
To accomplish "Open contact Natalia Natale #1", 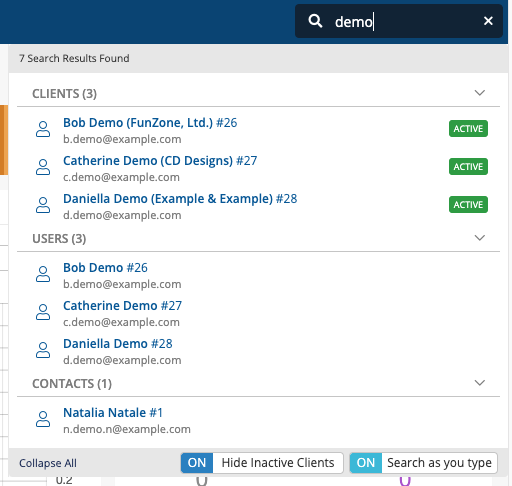I will (x=113, y=413).
